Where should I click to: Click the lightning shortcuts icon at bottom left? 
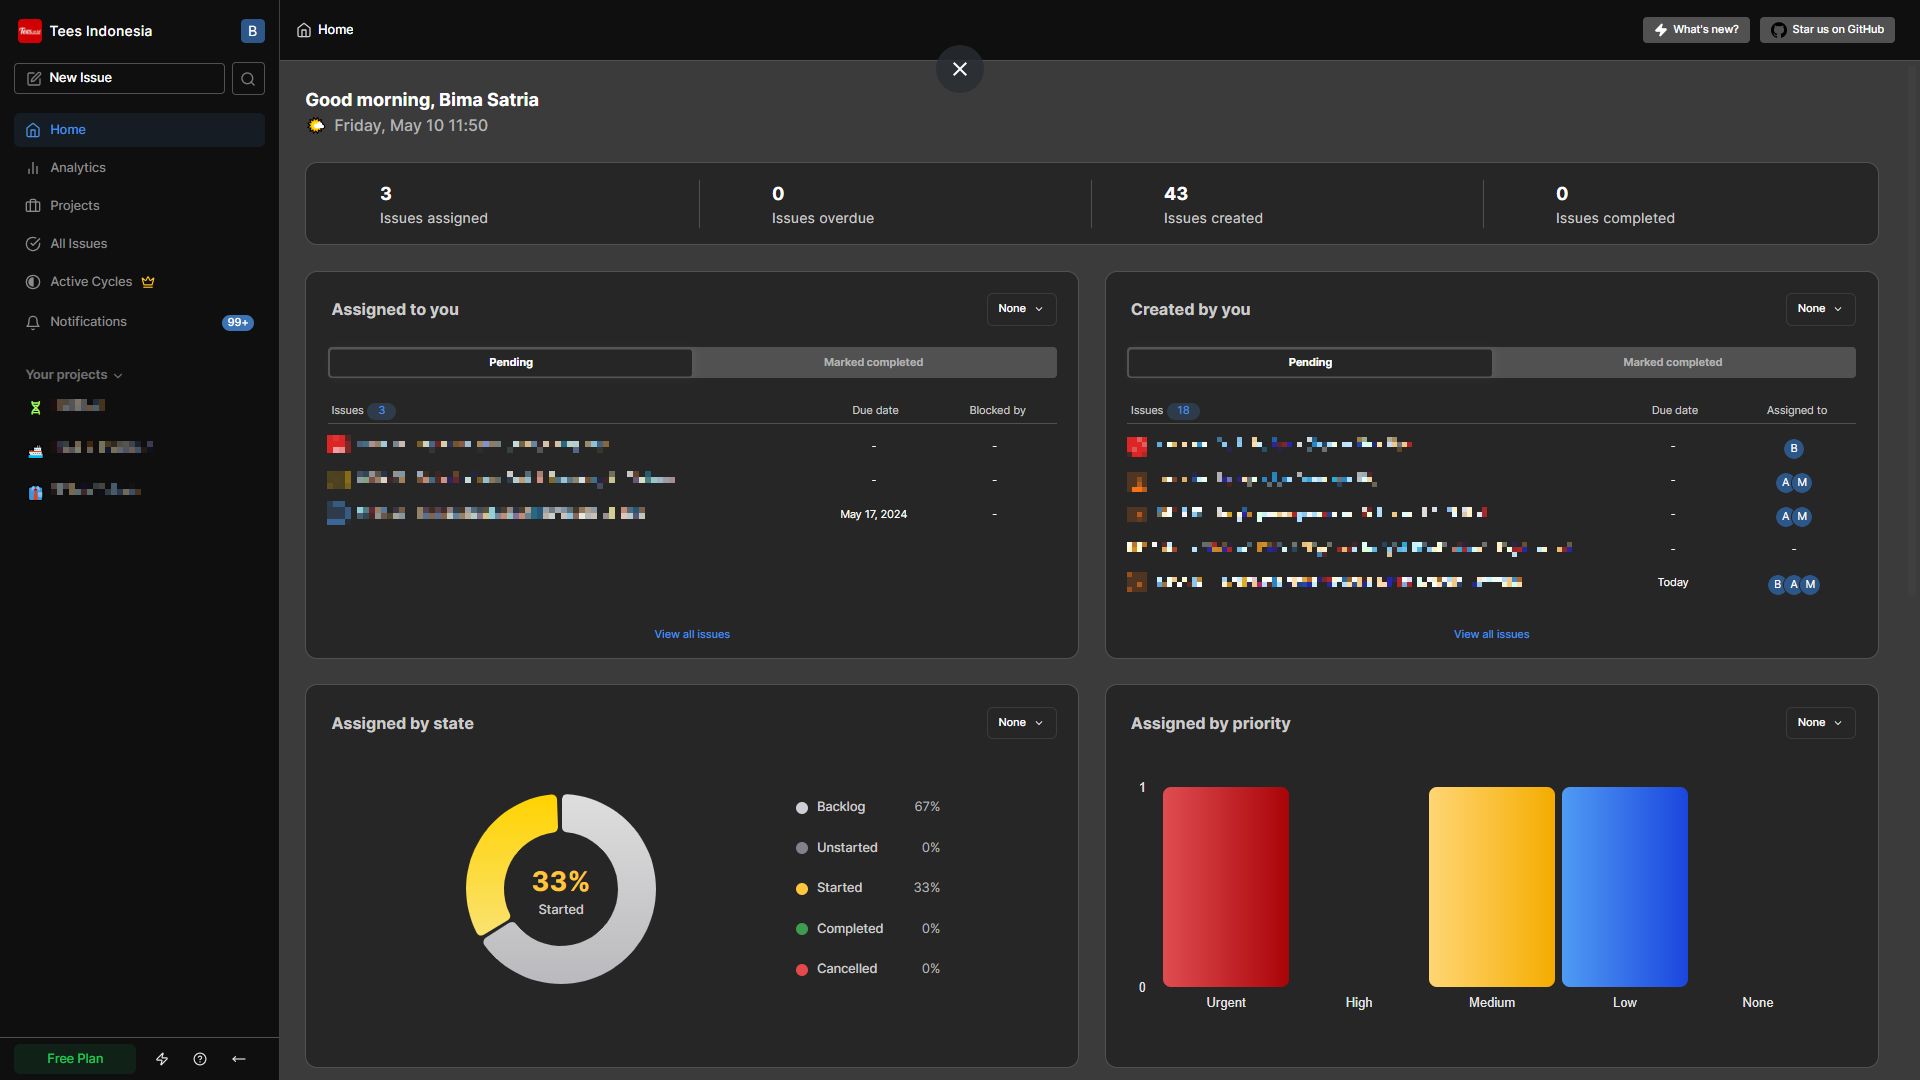click(x=162, y=1059)
